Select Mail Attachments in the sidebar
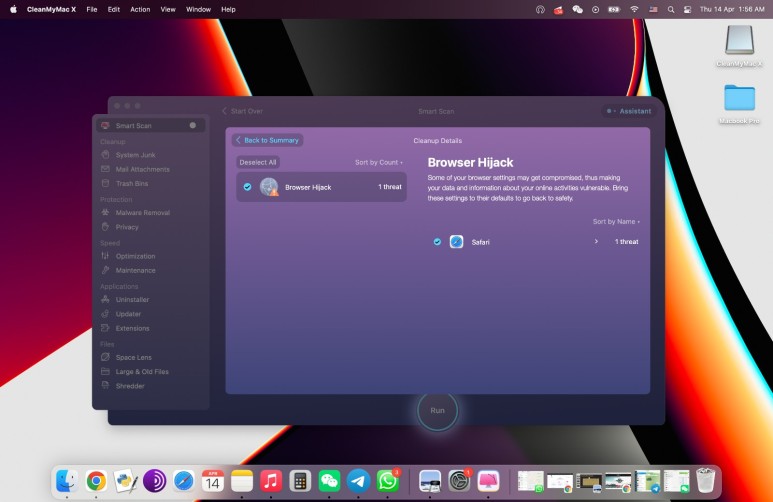Screen dimensions: 773x502 [142, 169]
